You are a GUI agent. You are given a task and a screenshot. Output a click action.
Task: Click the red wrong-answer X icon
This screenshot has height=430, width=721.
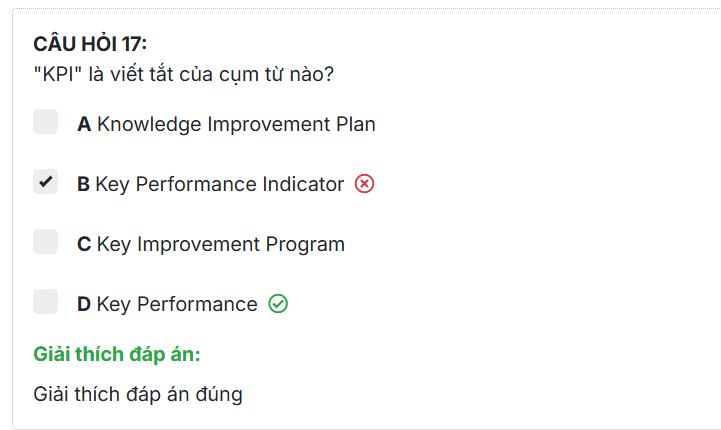[x=365, y=184]
